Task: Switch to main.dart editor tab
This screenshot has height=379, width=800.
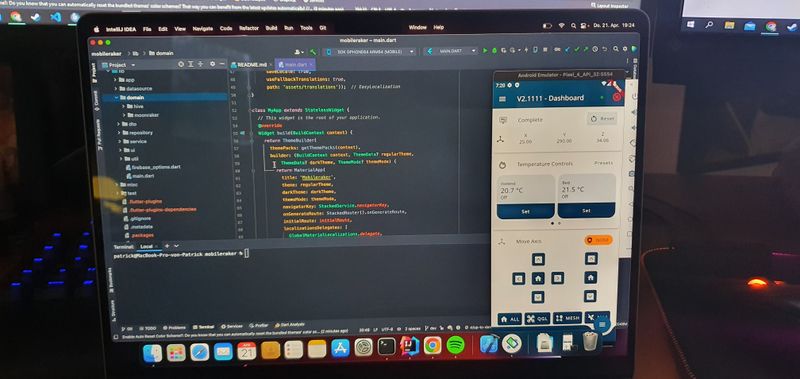Action: coord(294,65)
